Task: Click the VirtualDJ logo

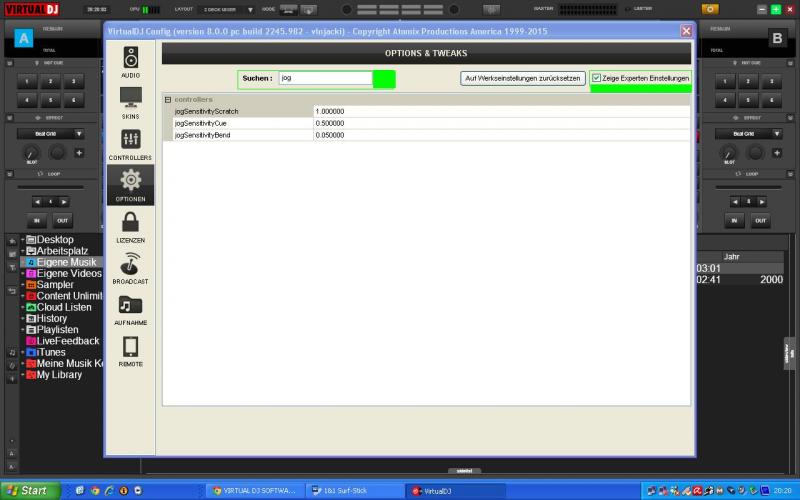Action: pos(32,9)
